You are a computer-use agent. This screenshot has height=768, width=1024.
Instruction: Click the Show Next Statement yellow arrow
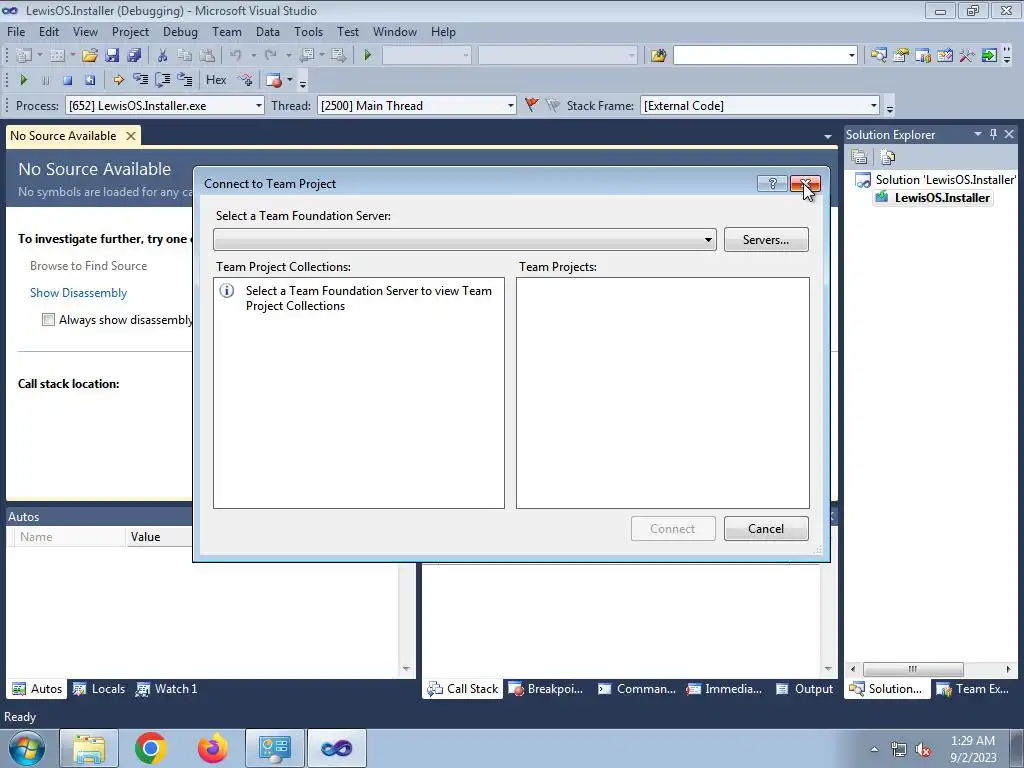[118, 80]
